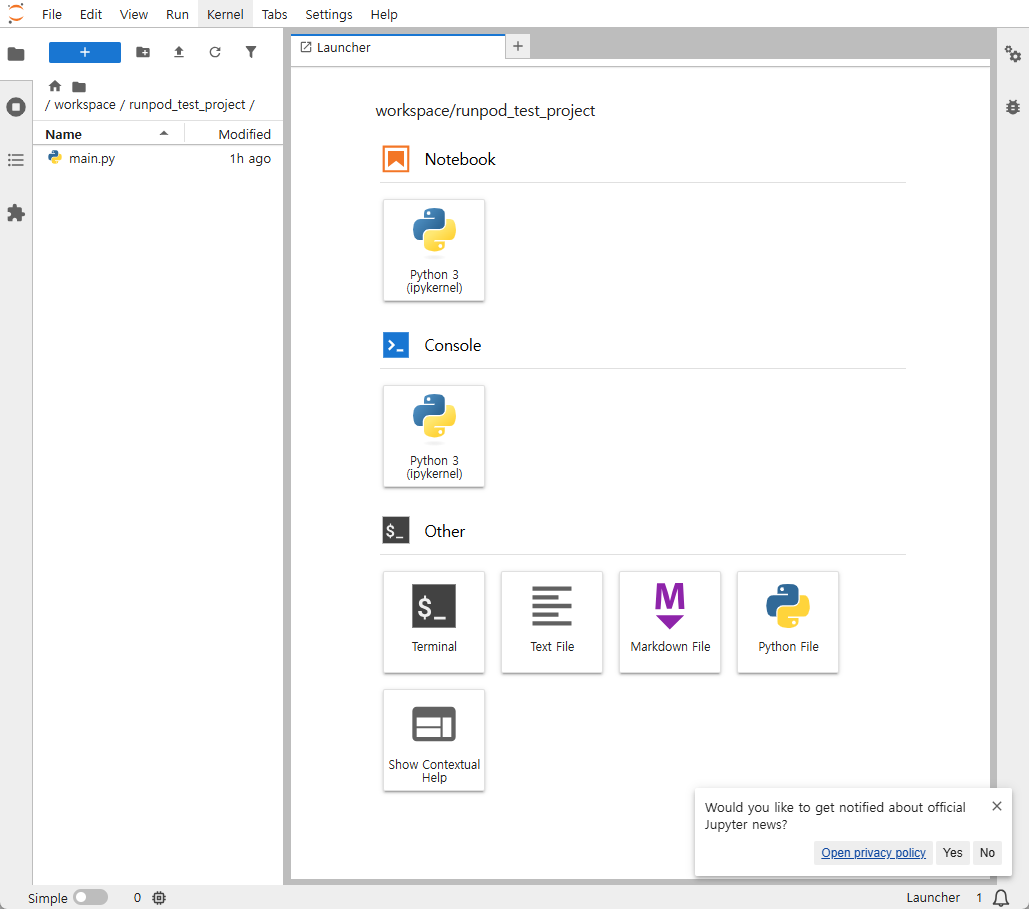This screenshot has width=1029, height=909.
Task: Open the Tabs menu
Action: click(x=274, y=14)
